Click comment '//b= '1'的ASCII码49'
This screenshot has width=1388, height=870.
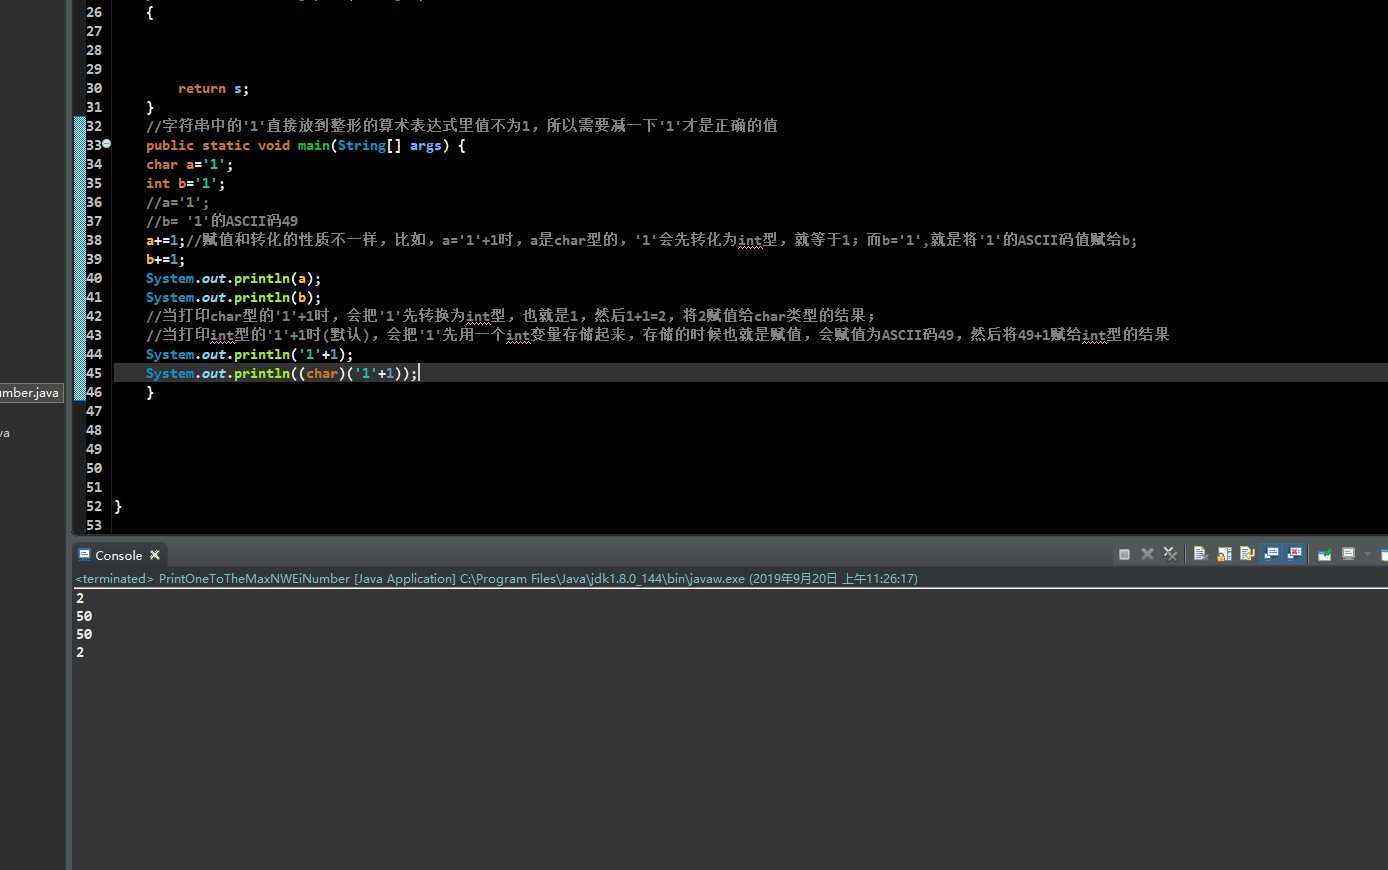point(222,221)
